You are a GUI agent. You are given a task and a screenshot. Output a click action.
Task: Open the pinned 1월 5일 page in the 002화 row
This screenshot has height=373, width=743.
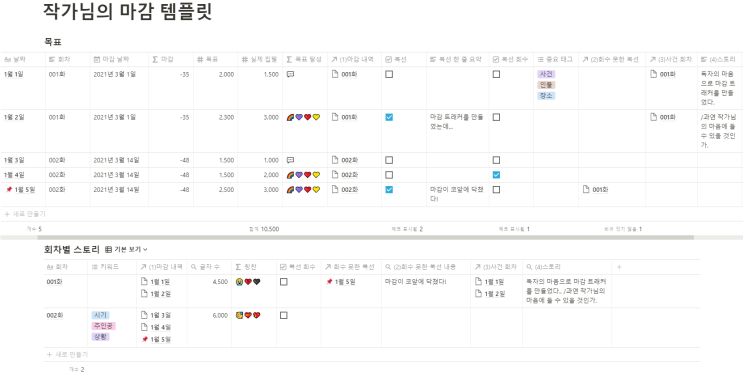click(156, 339)
